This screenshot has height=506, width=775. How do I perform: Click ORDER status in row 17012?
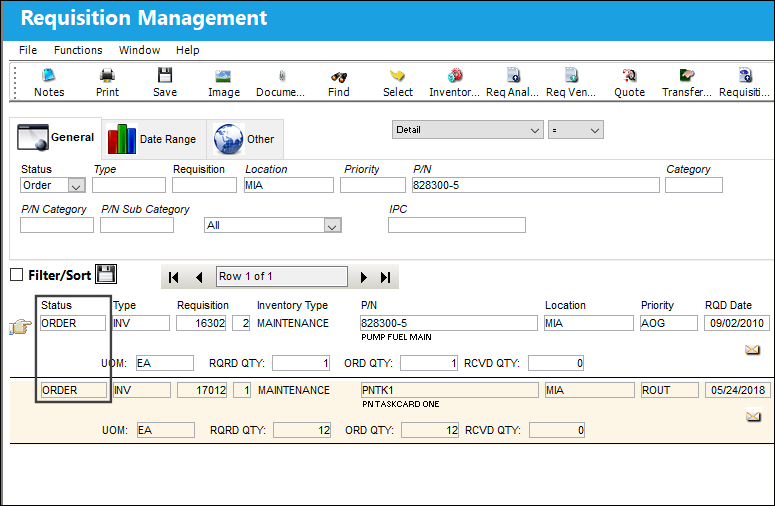(x=74, y=390)
